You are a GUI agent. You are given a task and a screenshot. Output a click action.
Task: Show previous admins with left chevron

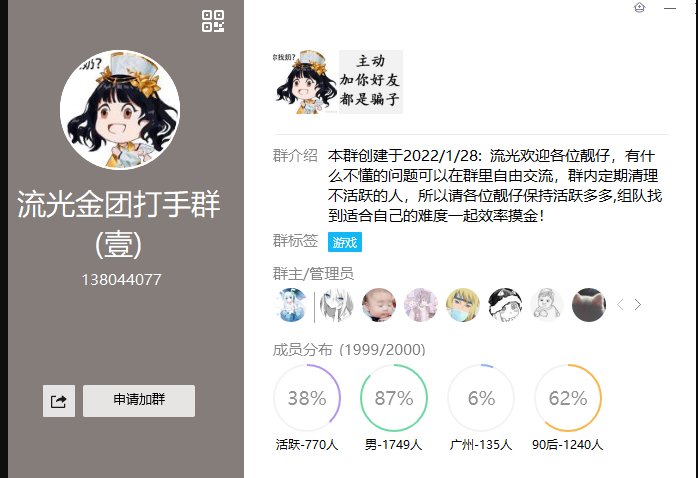(x=620, y=305)
